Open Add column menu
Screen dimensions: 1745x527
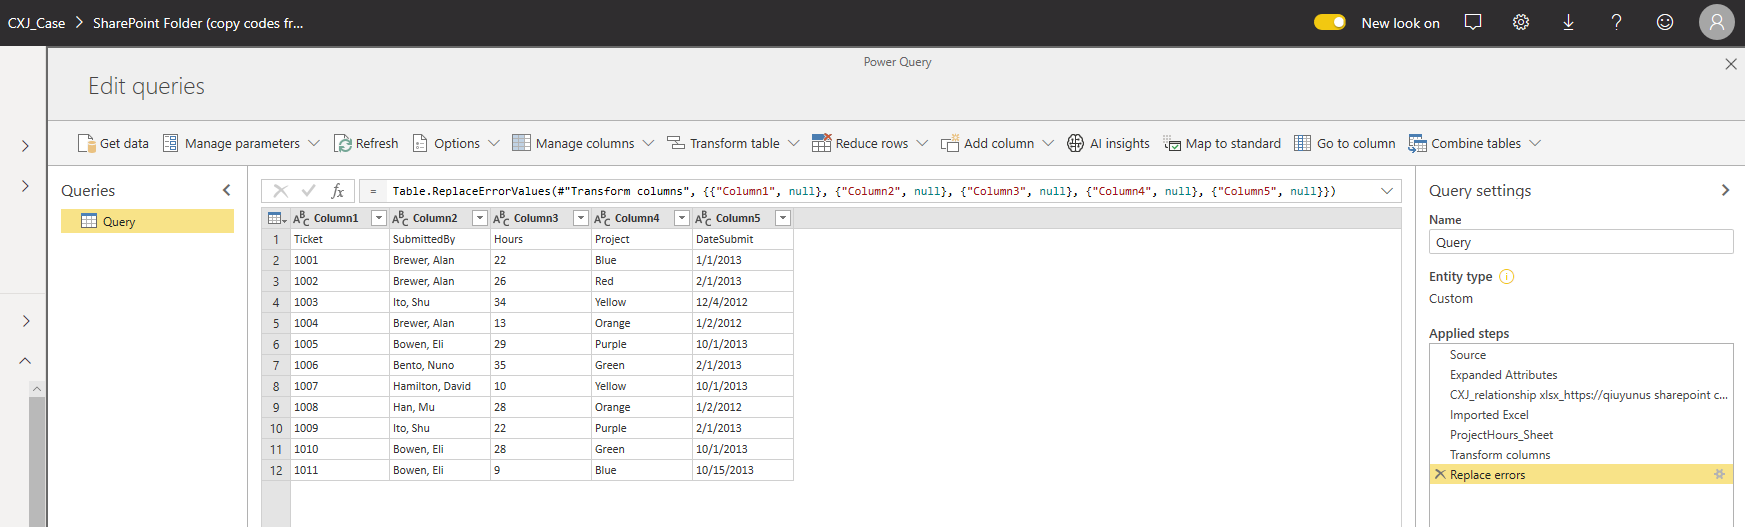pos(997,143)
